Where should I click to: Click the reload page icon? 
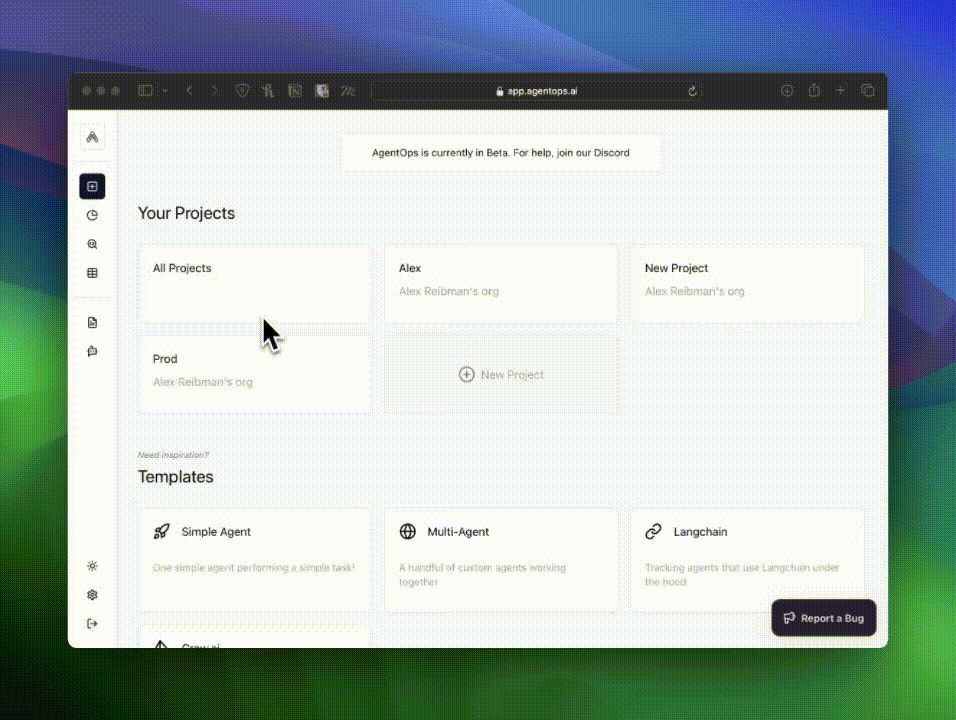[x=692, y=91]
